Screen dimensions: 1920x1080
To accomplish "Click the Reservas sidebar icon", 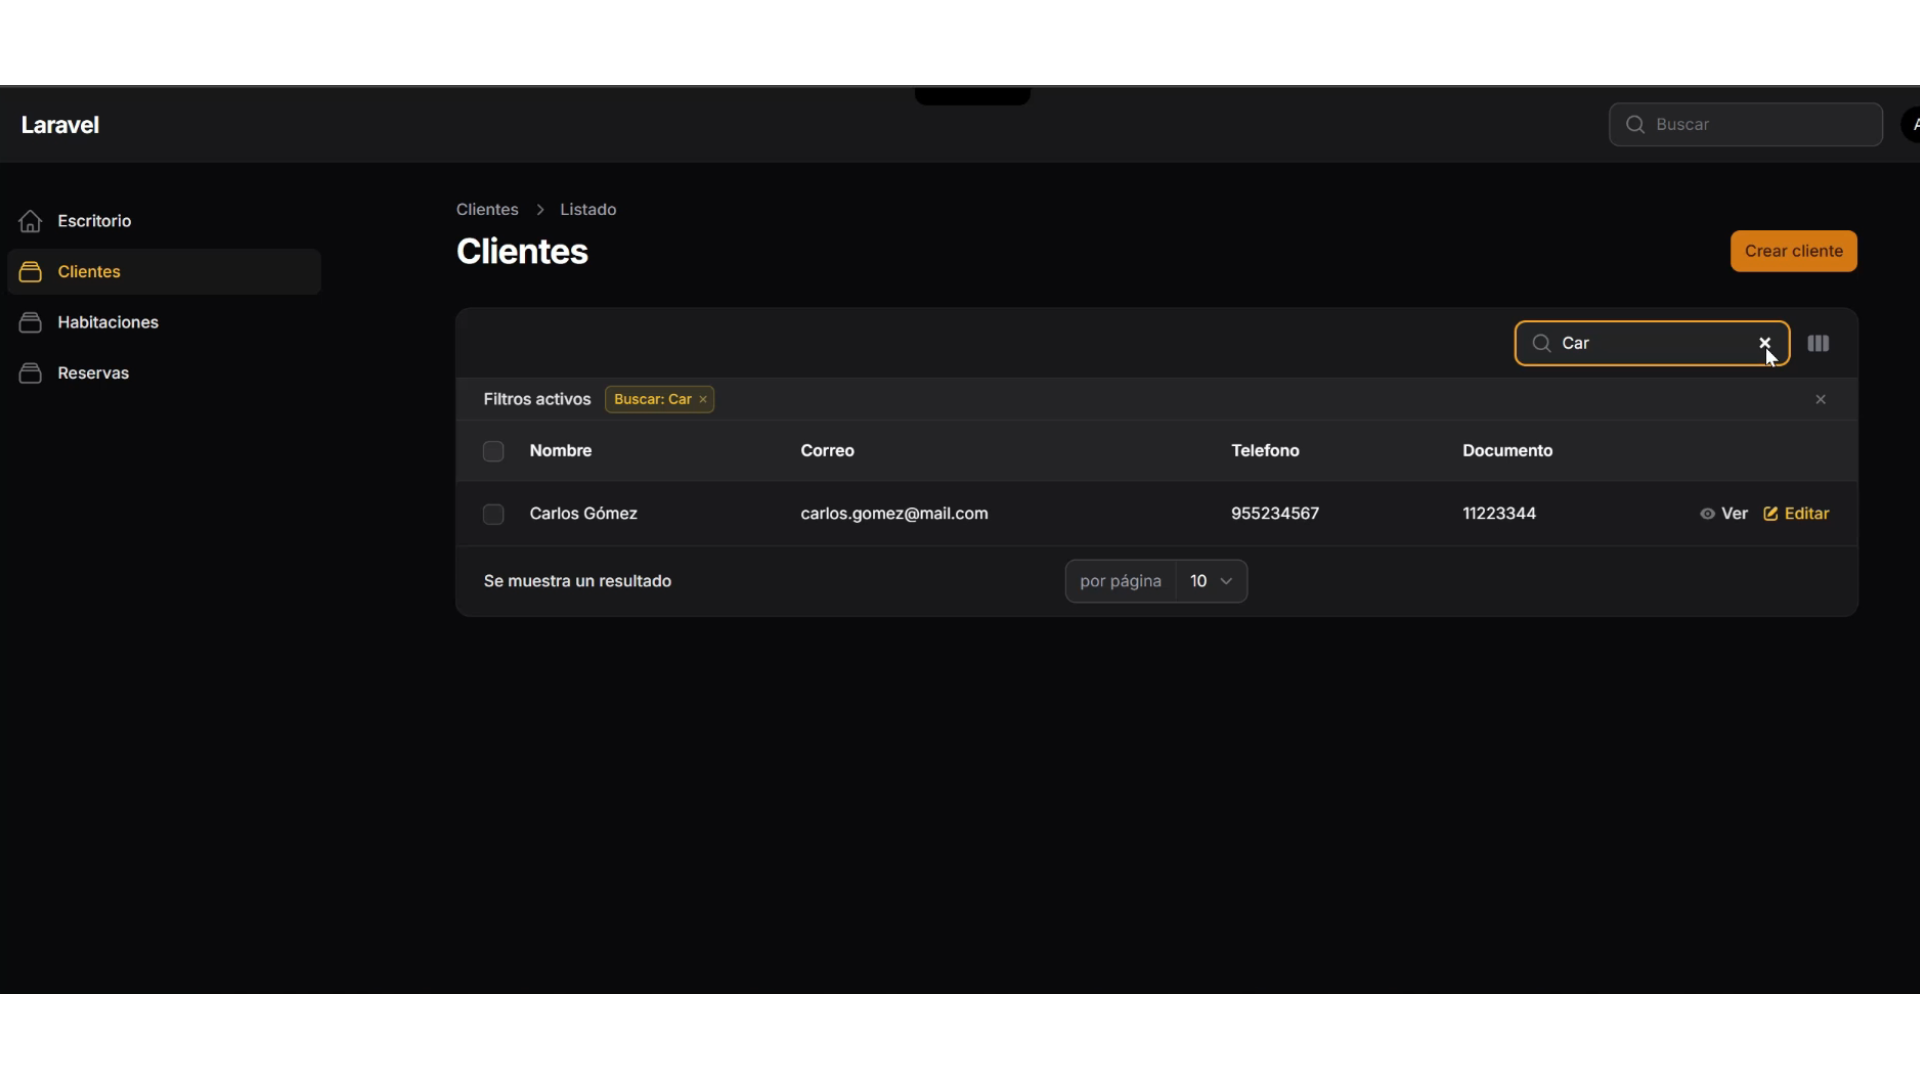I will [x=30, y=373].
